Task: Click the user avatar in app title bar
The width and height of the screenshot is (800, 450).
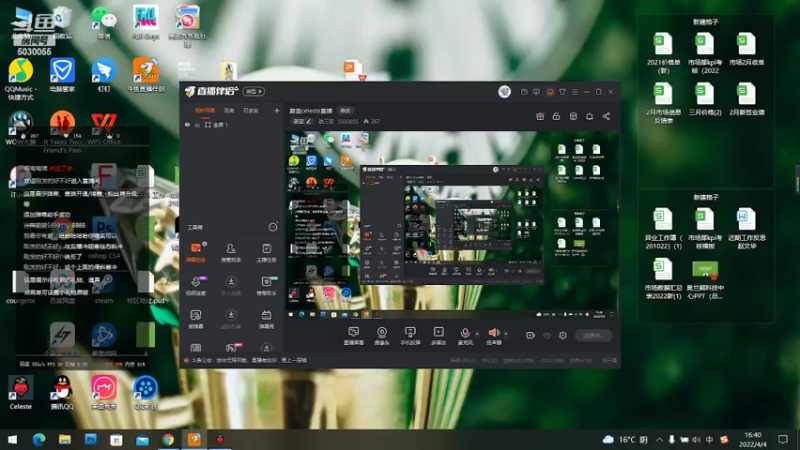Action: tap(504, 91)
